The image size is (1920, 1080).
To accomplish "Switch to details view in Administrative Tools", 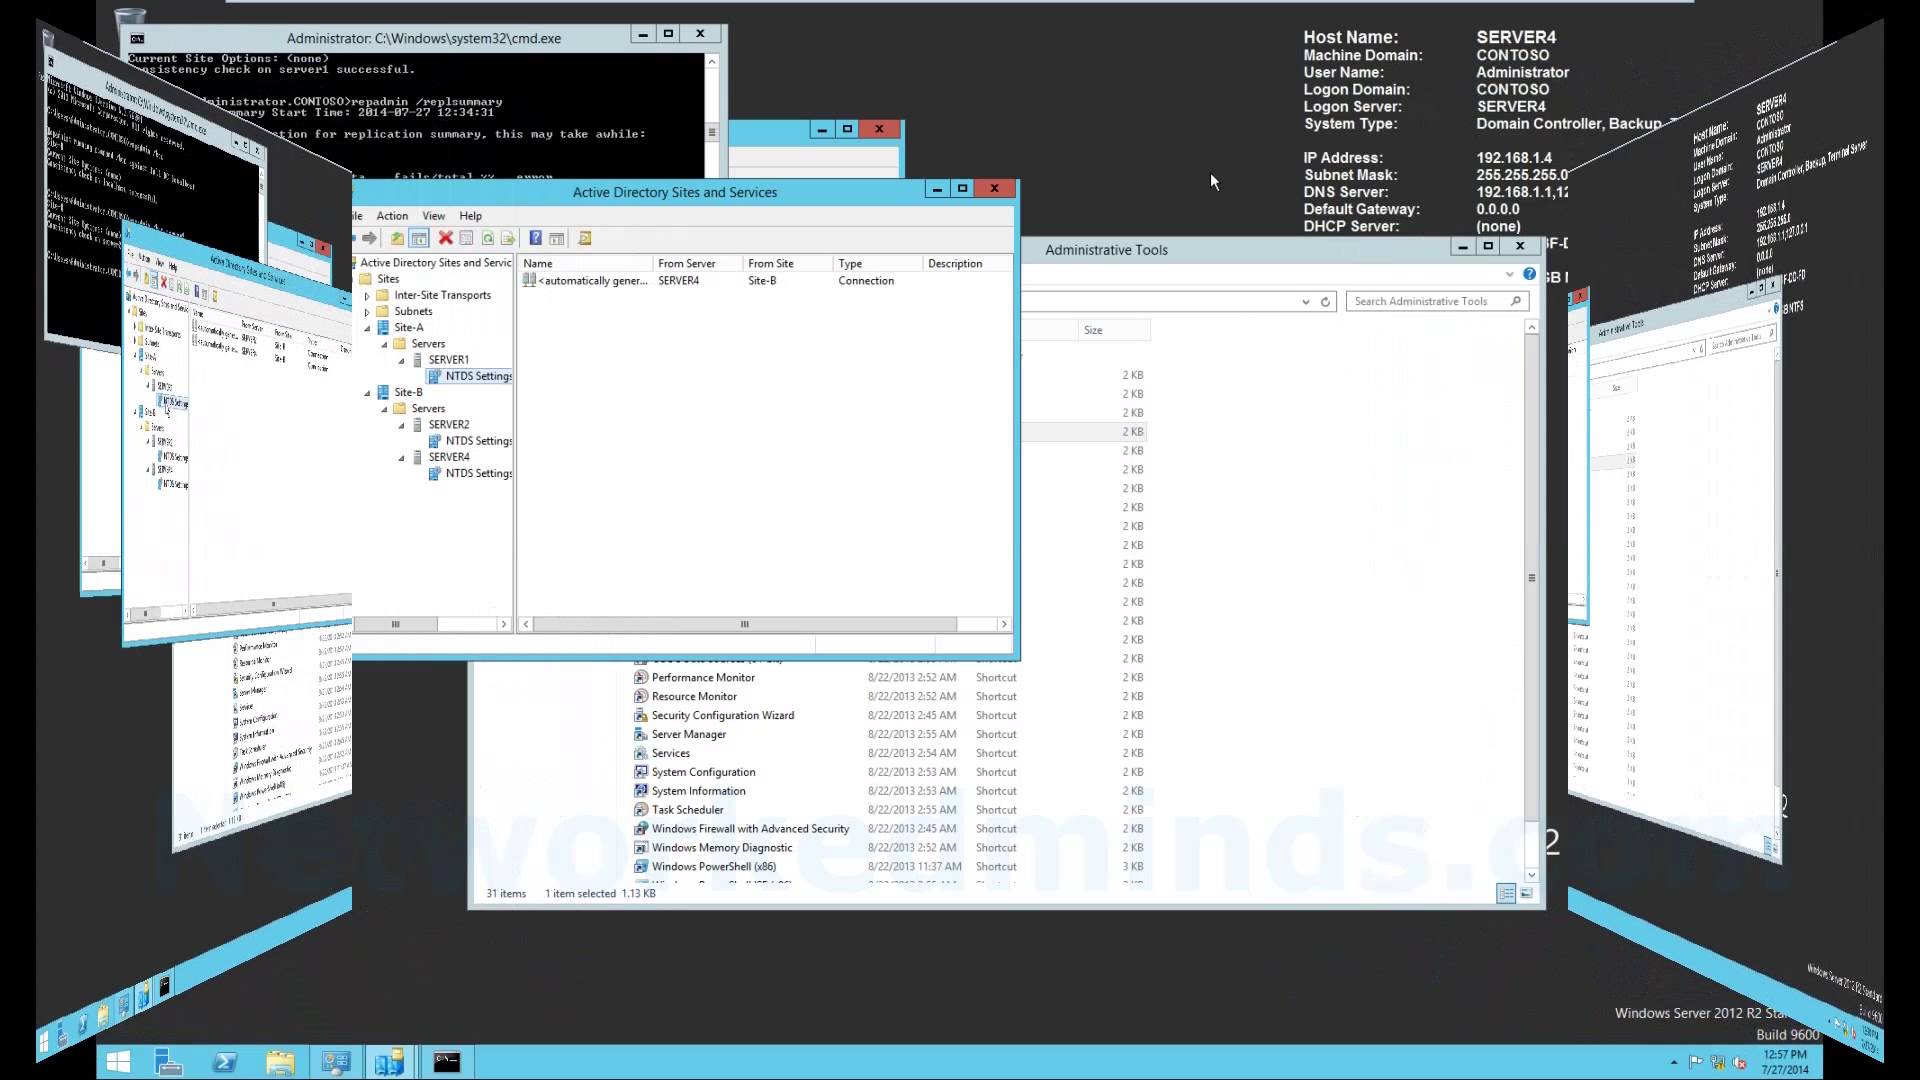I will coord(1506,893).
